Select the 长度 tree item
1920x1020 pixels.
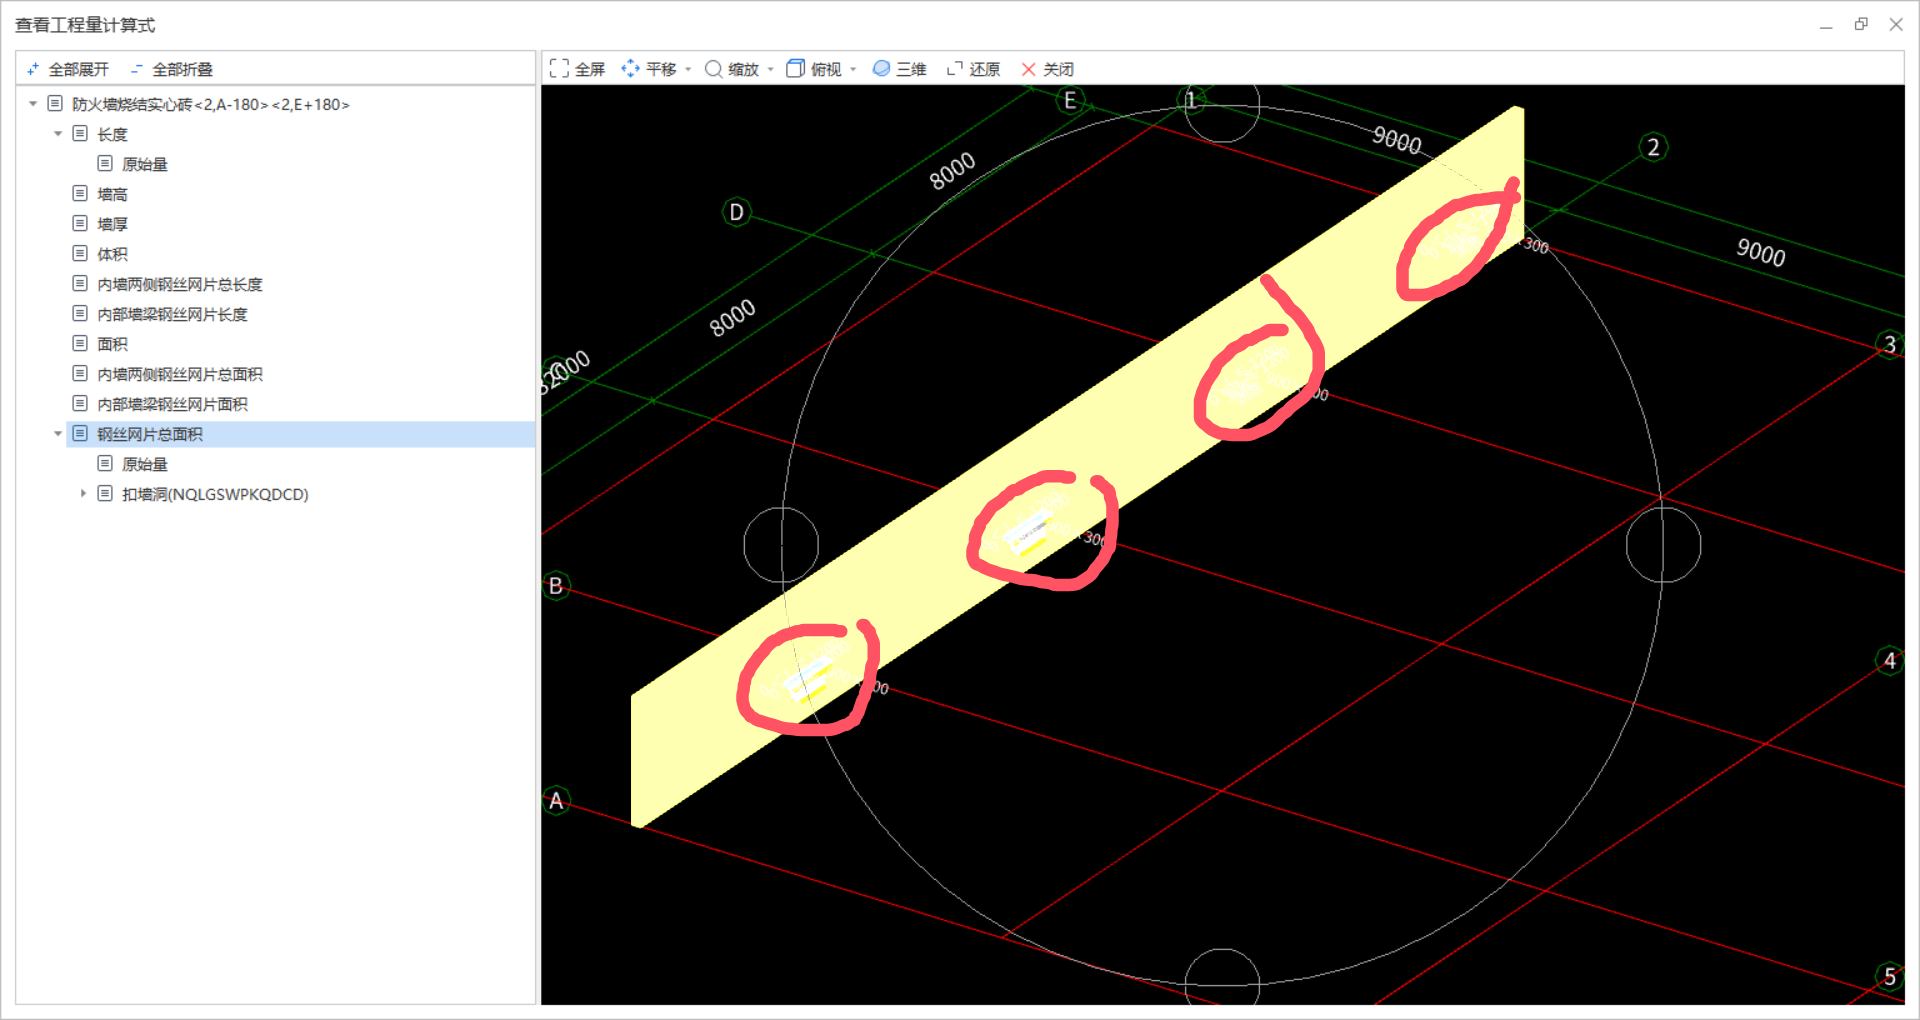[x=112, y=134]
